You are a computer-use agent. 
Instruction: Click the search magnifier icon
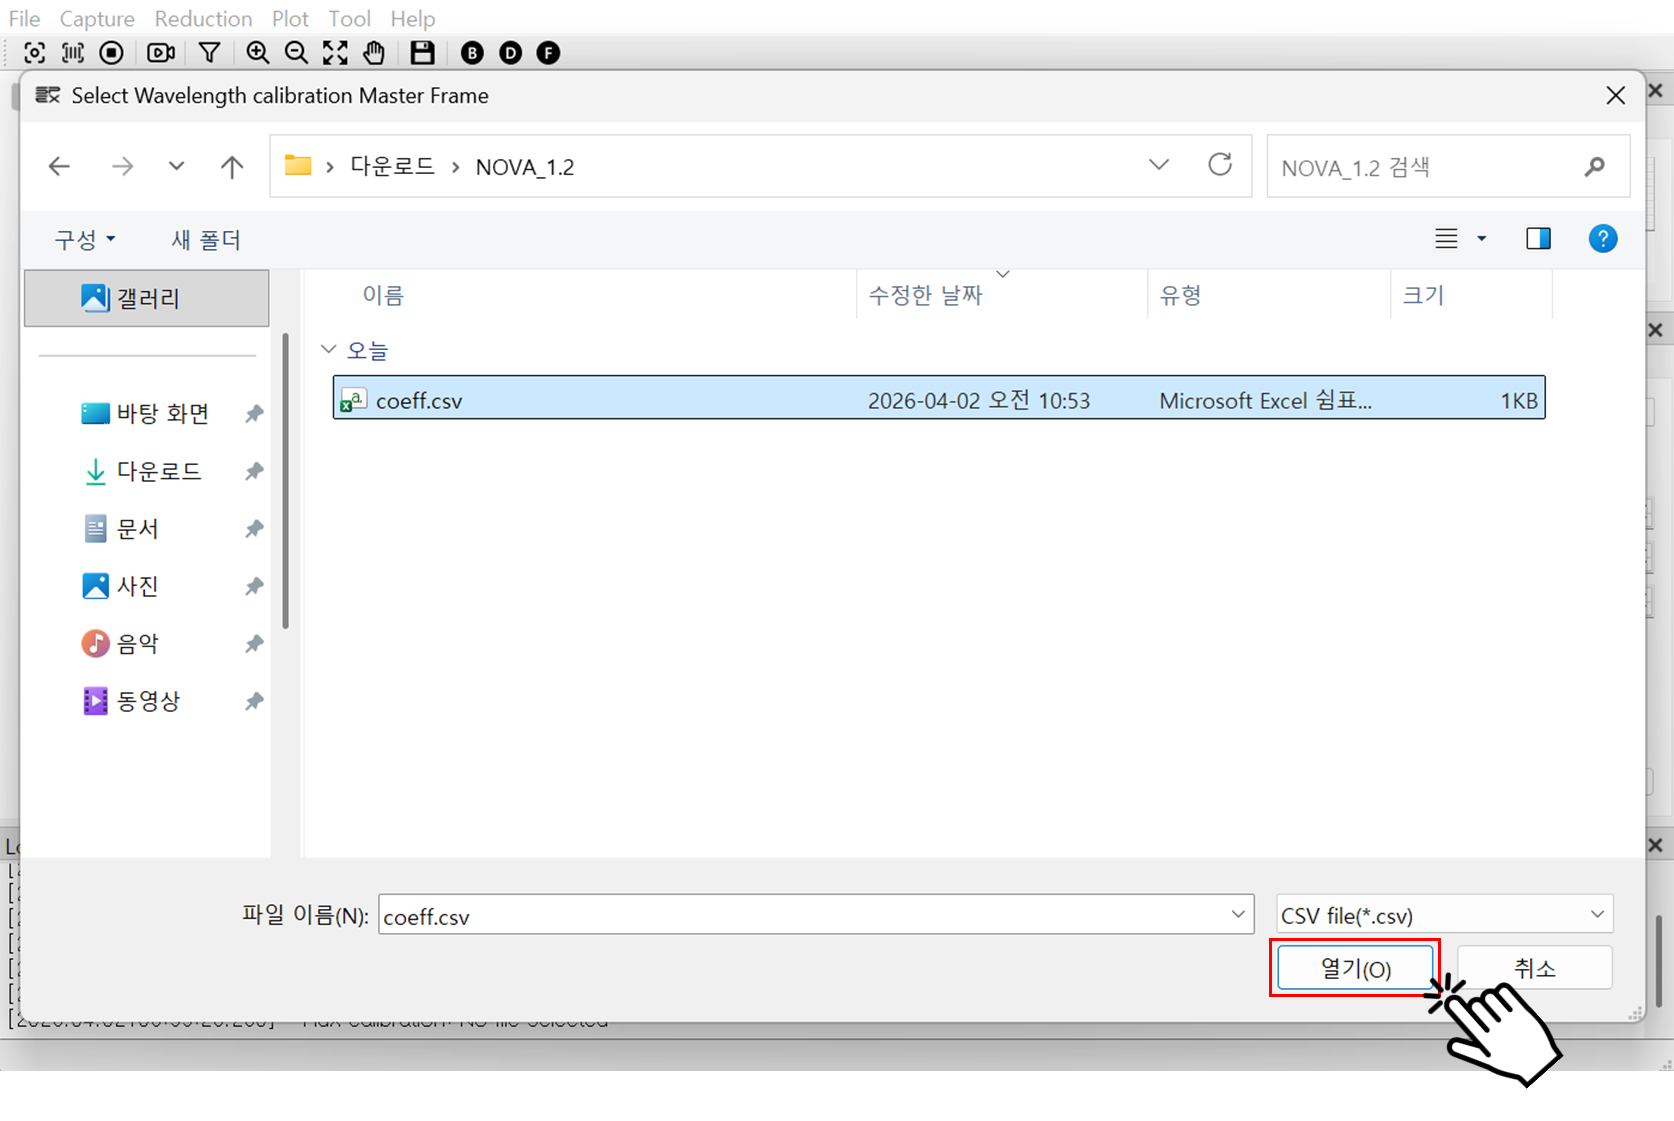1594,167
